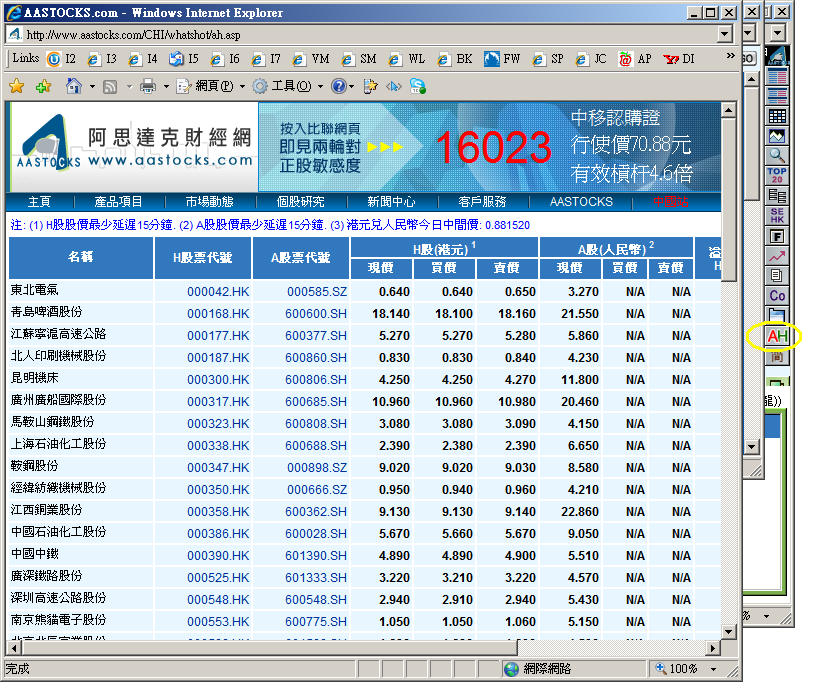Expand the Links bar overflow chevron
821x686 pixels.
tap(730, 56)
